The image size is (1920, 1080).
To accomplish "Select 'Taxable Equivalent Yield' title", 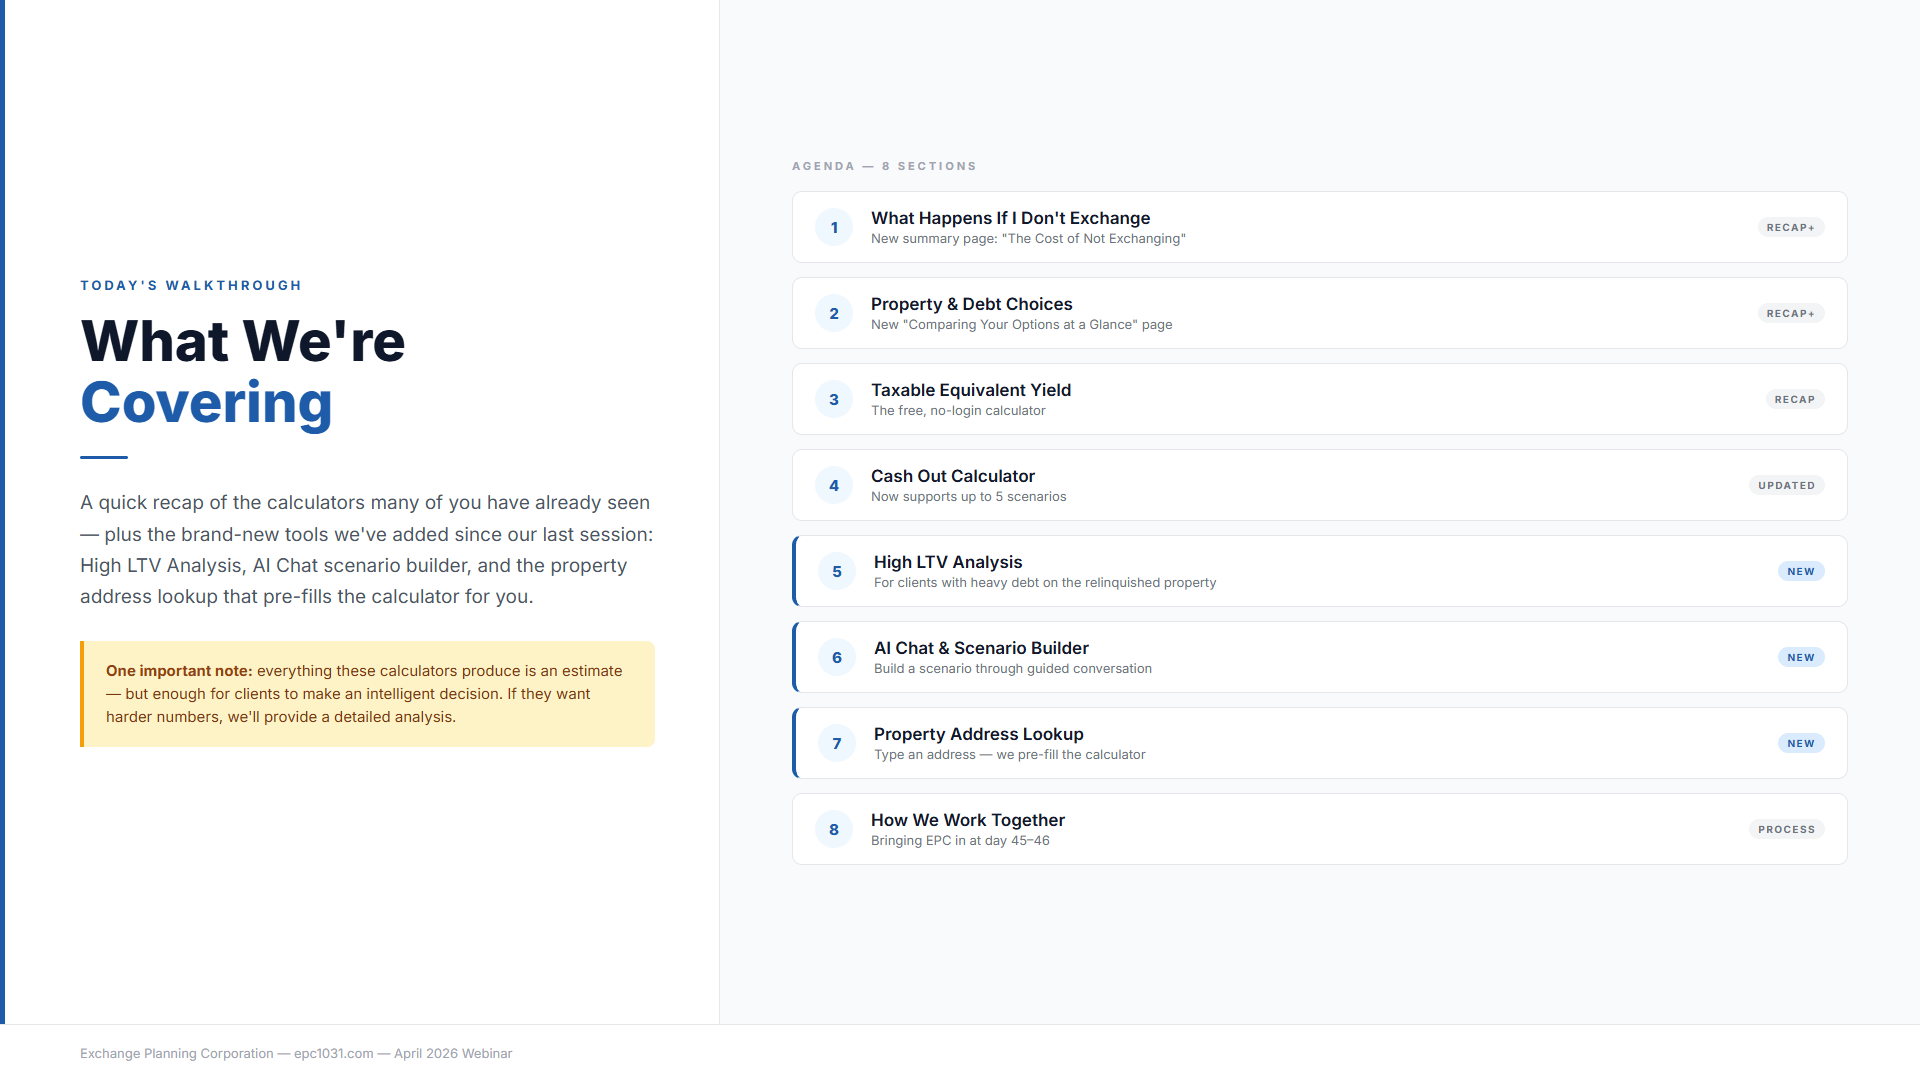I will point(971,390).
